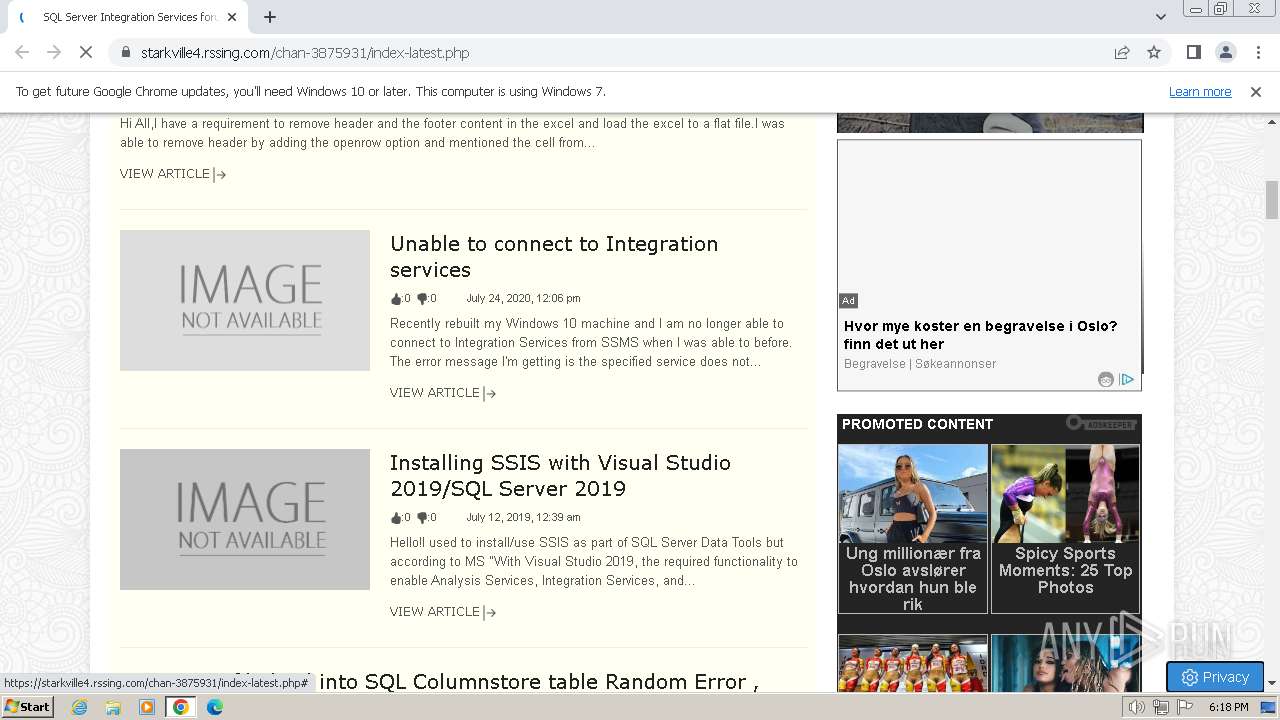Click the taskbar clock showing 6:18 PM

[x=1228, y=707]
